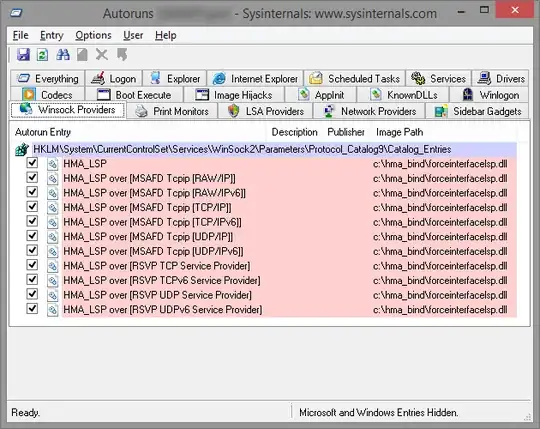Switch to the Sidebar Gadgets tab
540x429 pixels.
[477, 111]
